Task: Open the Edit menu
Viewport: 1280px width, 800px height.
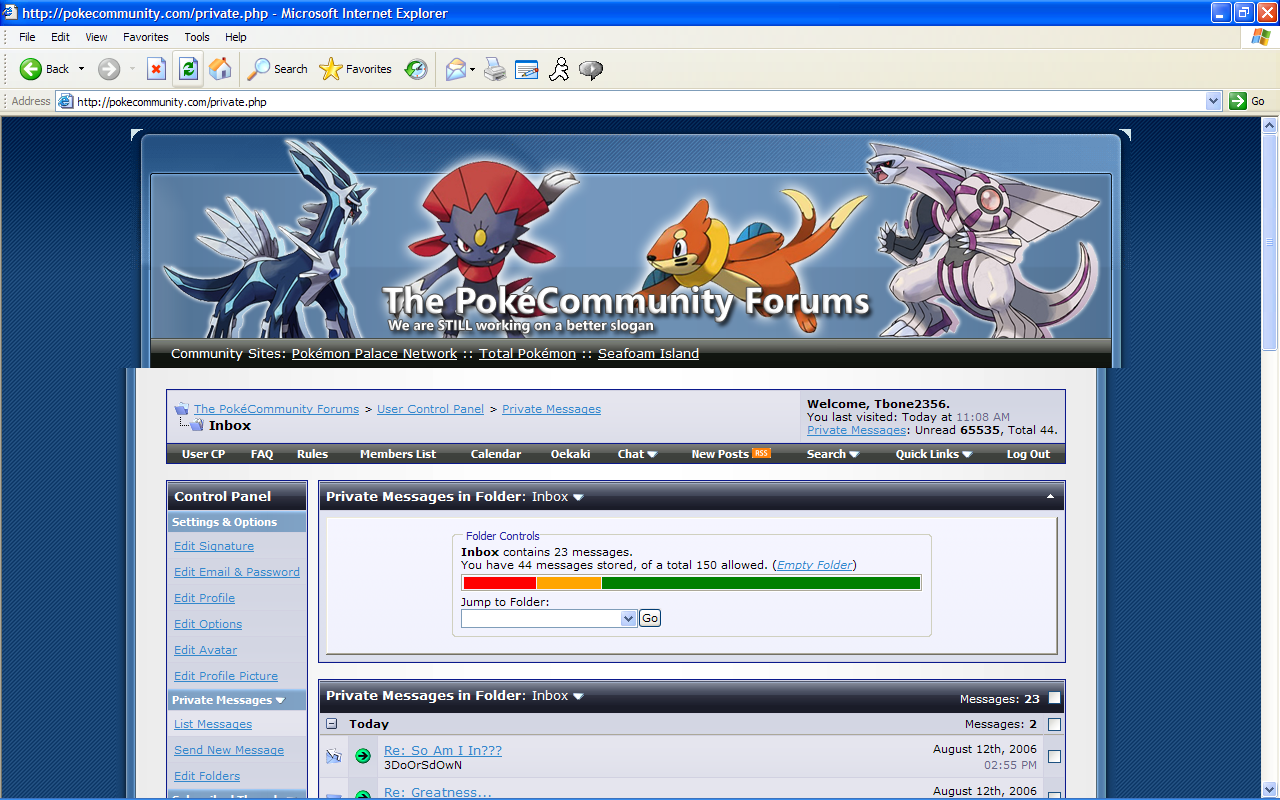Action: (61, 37)
